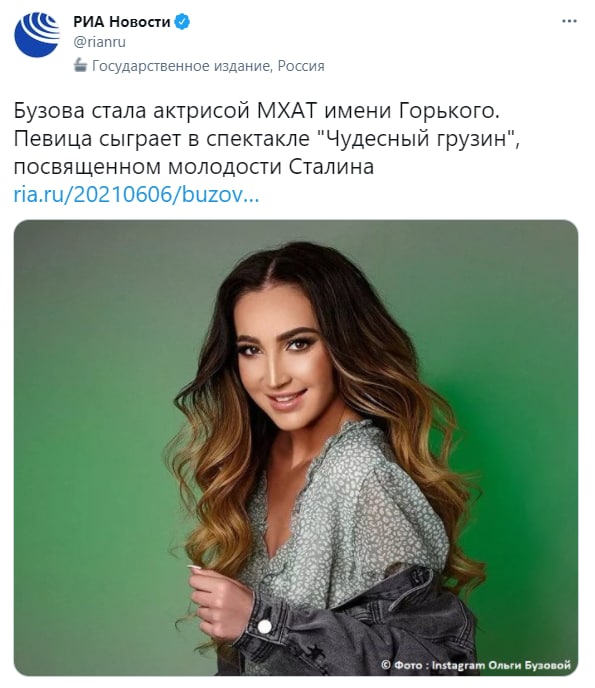The image size is (595, 688).
Task: Click the word Россия in media label
Action: point(301,66)
